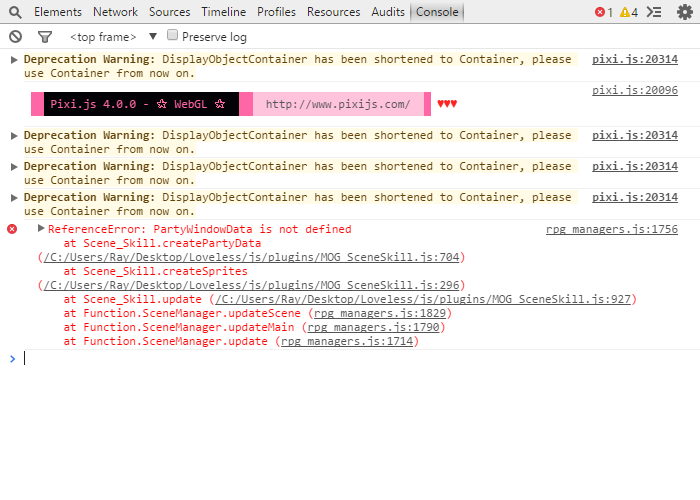Expand the first Deprecation Warning entry
Image resolution: width=700 pixels, height=500 pixels.
pyautogui.click(x=14, y=59)
